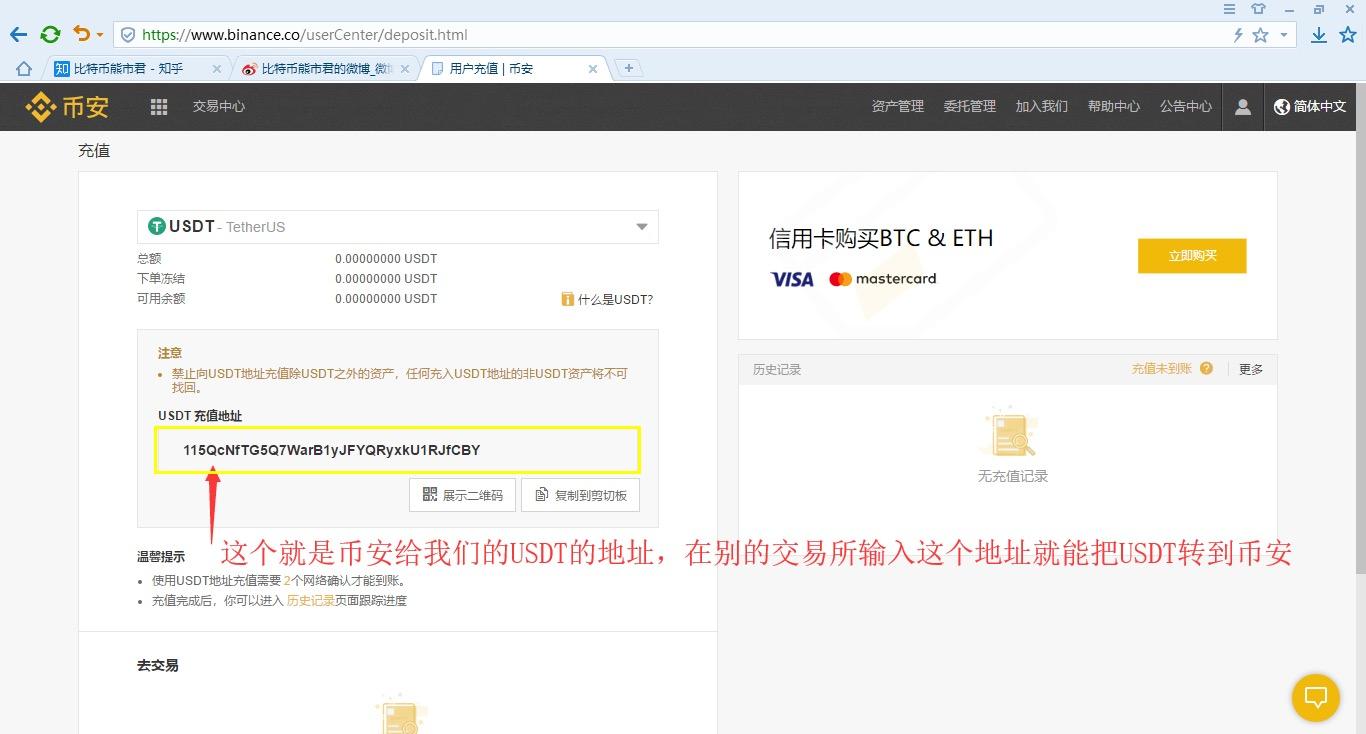Reload the page with green refresh icon
The height and width of the screenshot is (734, 1366).
50,35
